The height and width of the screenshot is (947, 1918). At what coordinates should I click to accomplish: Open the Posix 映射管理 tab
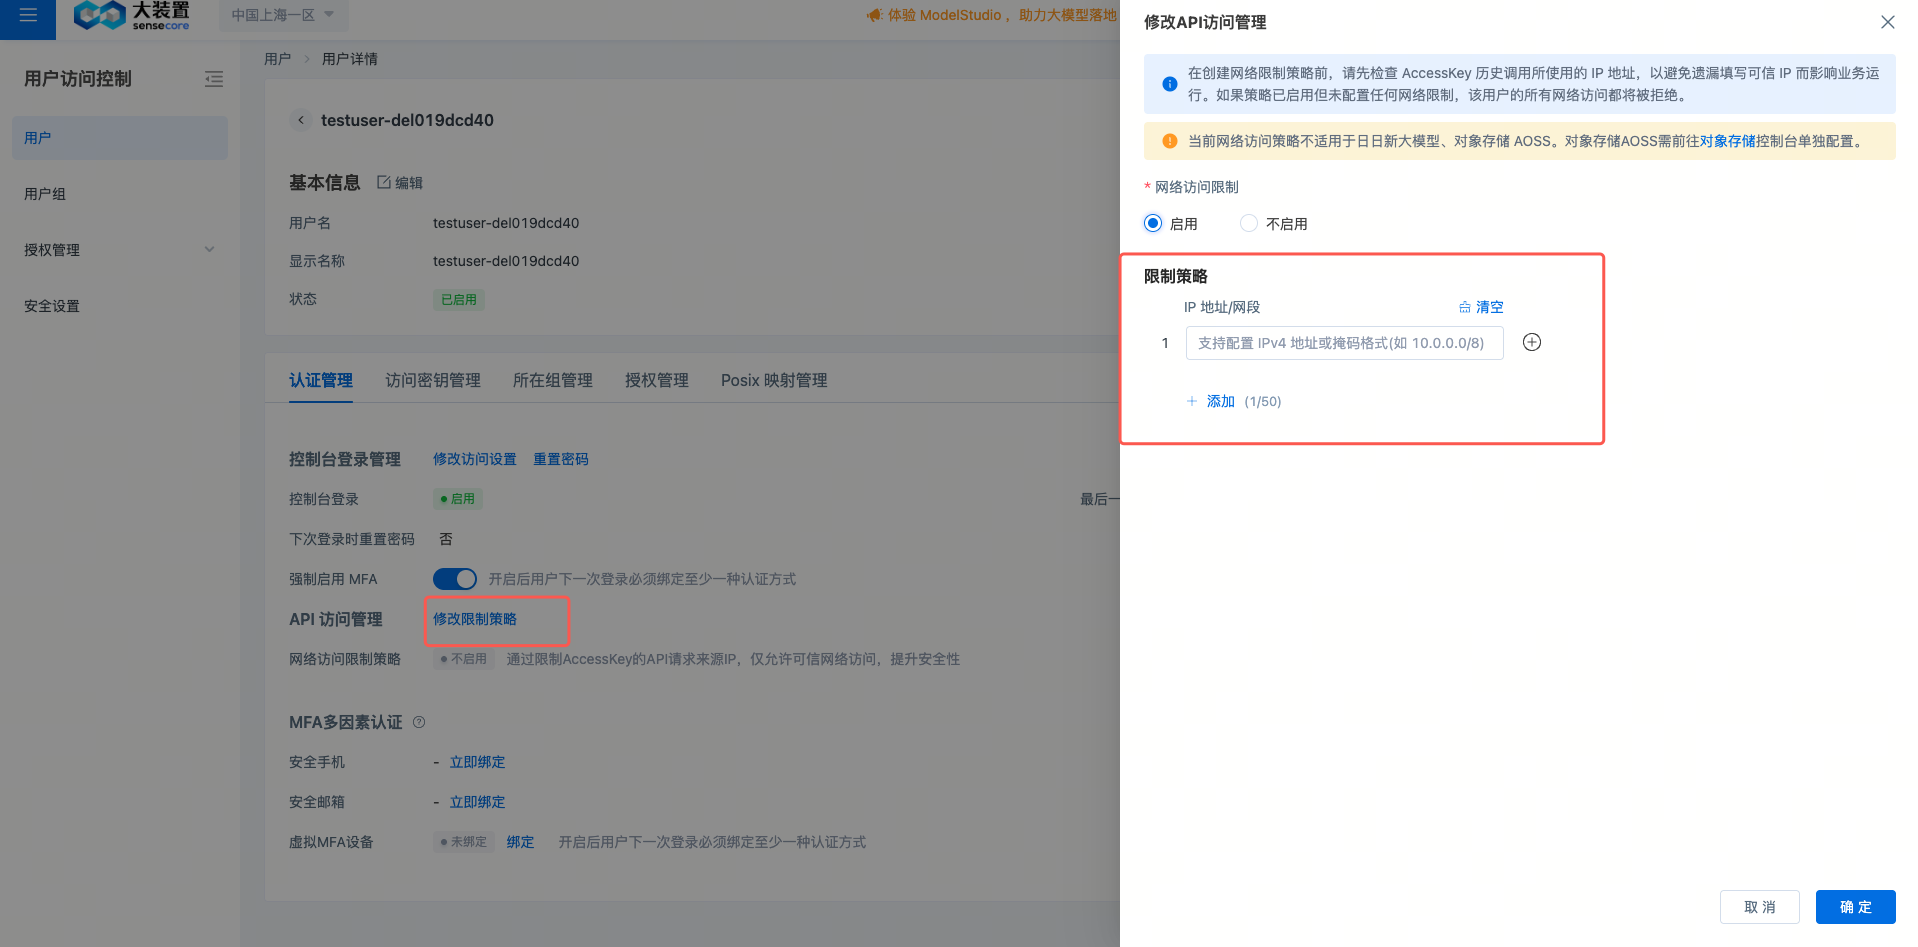click(774, 380)
